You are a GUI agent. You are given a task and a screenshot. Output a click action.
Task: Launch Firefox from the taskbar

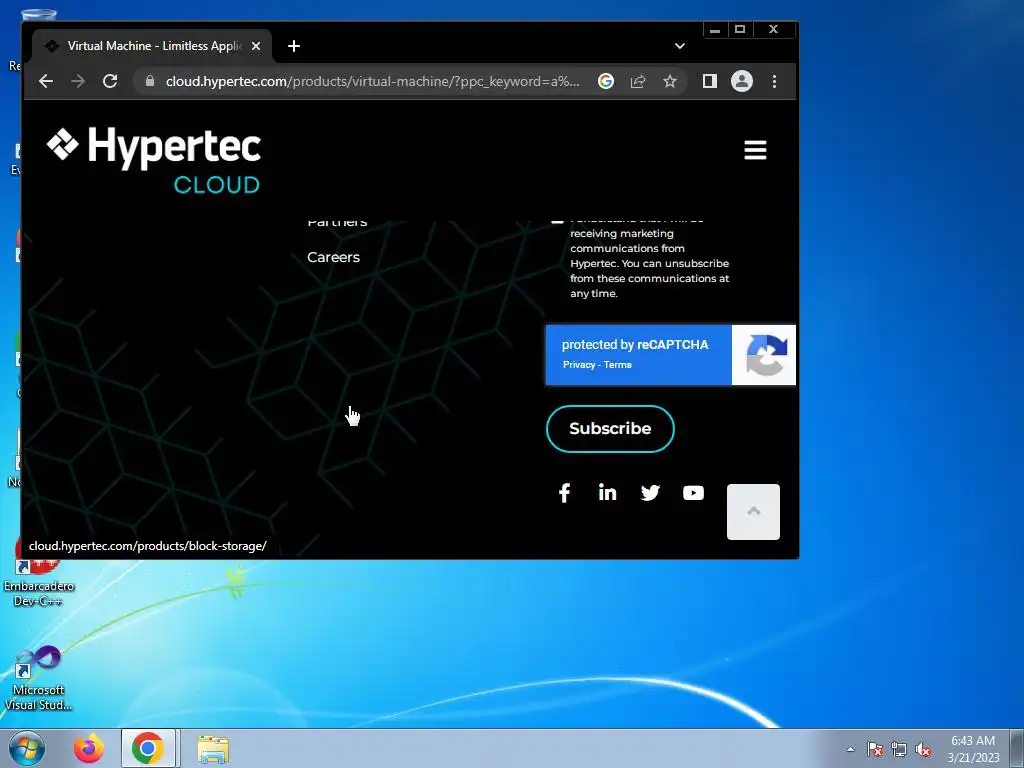click(89, 748)
